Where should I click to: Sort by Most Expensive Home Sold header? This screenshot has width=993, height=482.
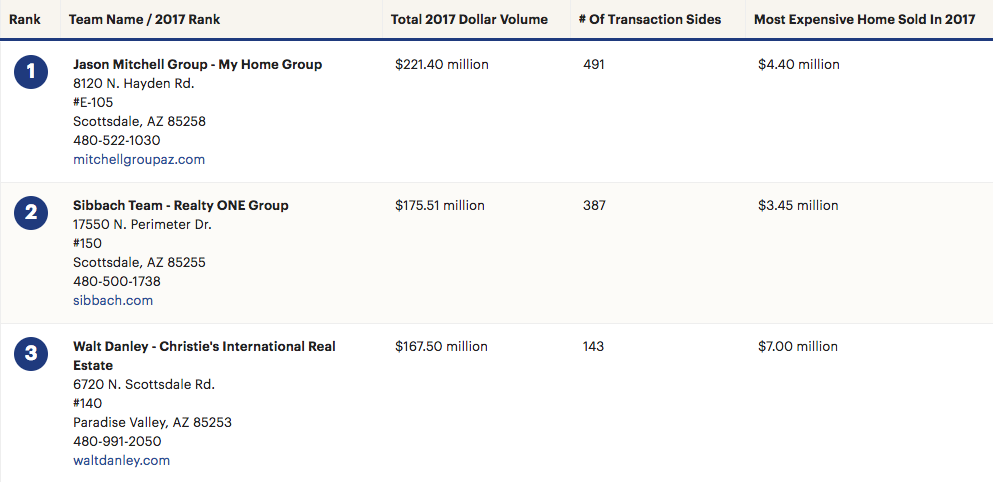pyautogui.click(x=864, y=20)
